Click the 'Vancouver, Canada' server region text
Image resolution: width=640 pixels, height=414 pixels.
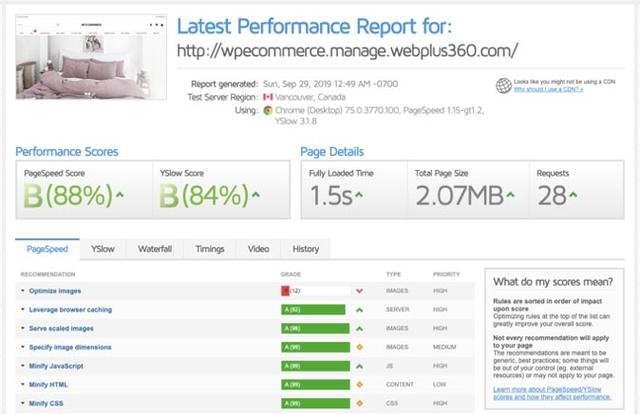(310, 97)
